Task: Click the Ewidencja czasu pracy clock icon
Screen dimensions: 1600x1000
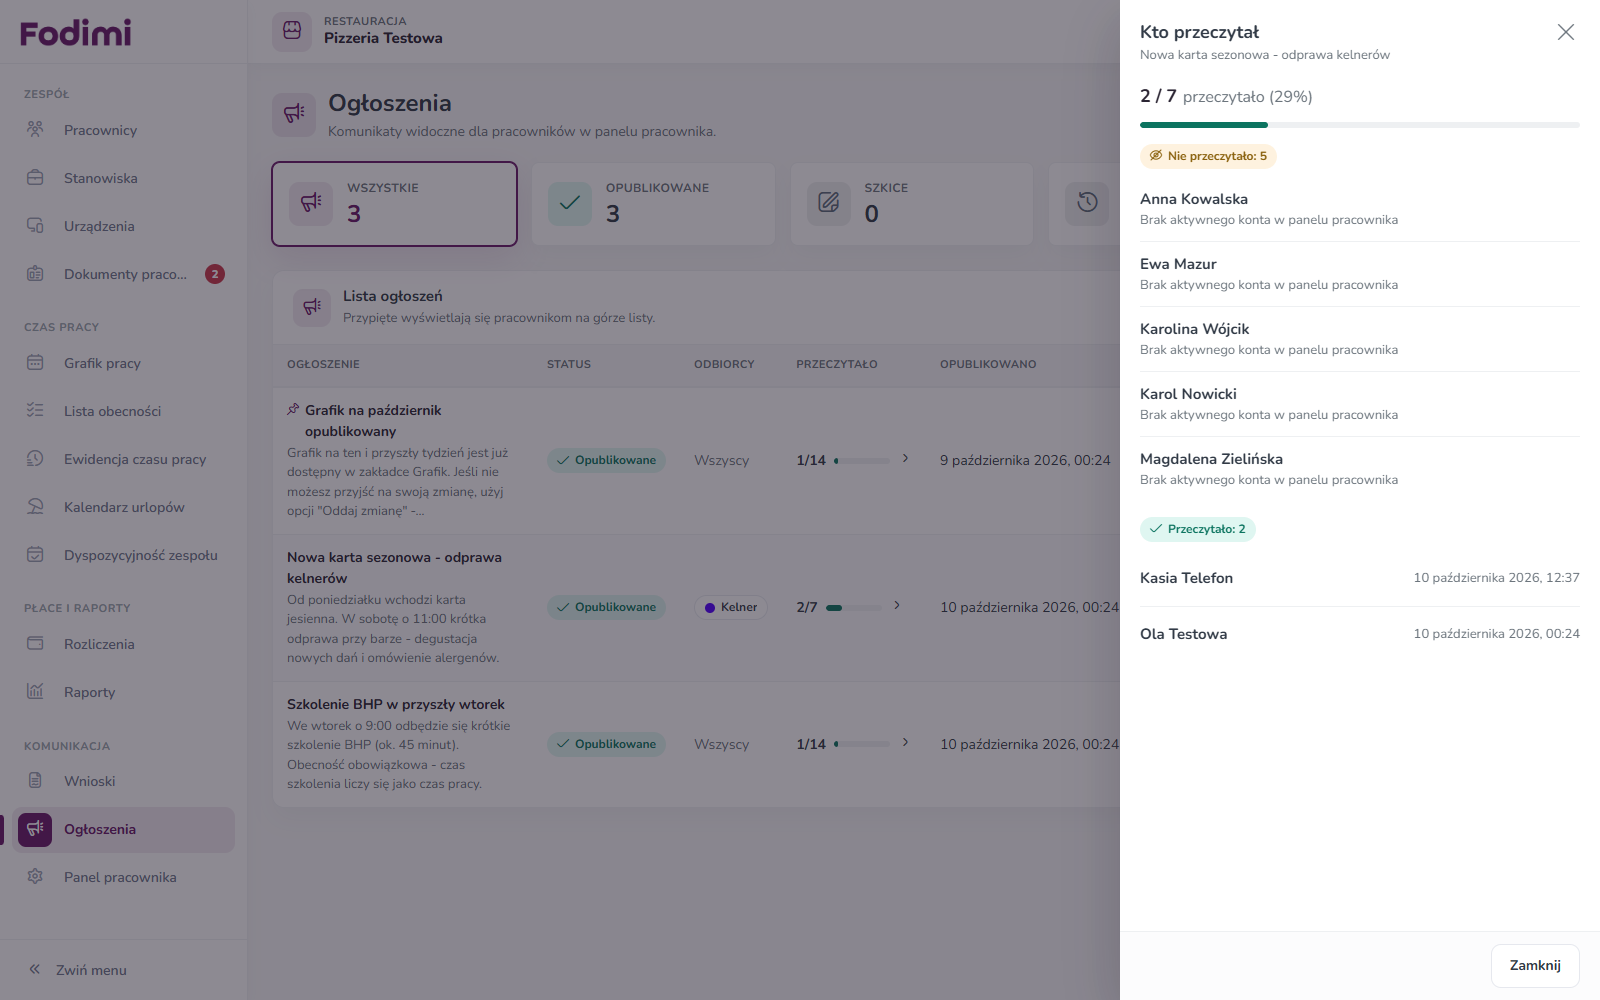Action: coord(35,459)
